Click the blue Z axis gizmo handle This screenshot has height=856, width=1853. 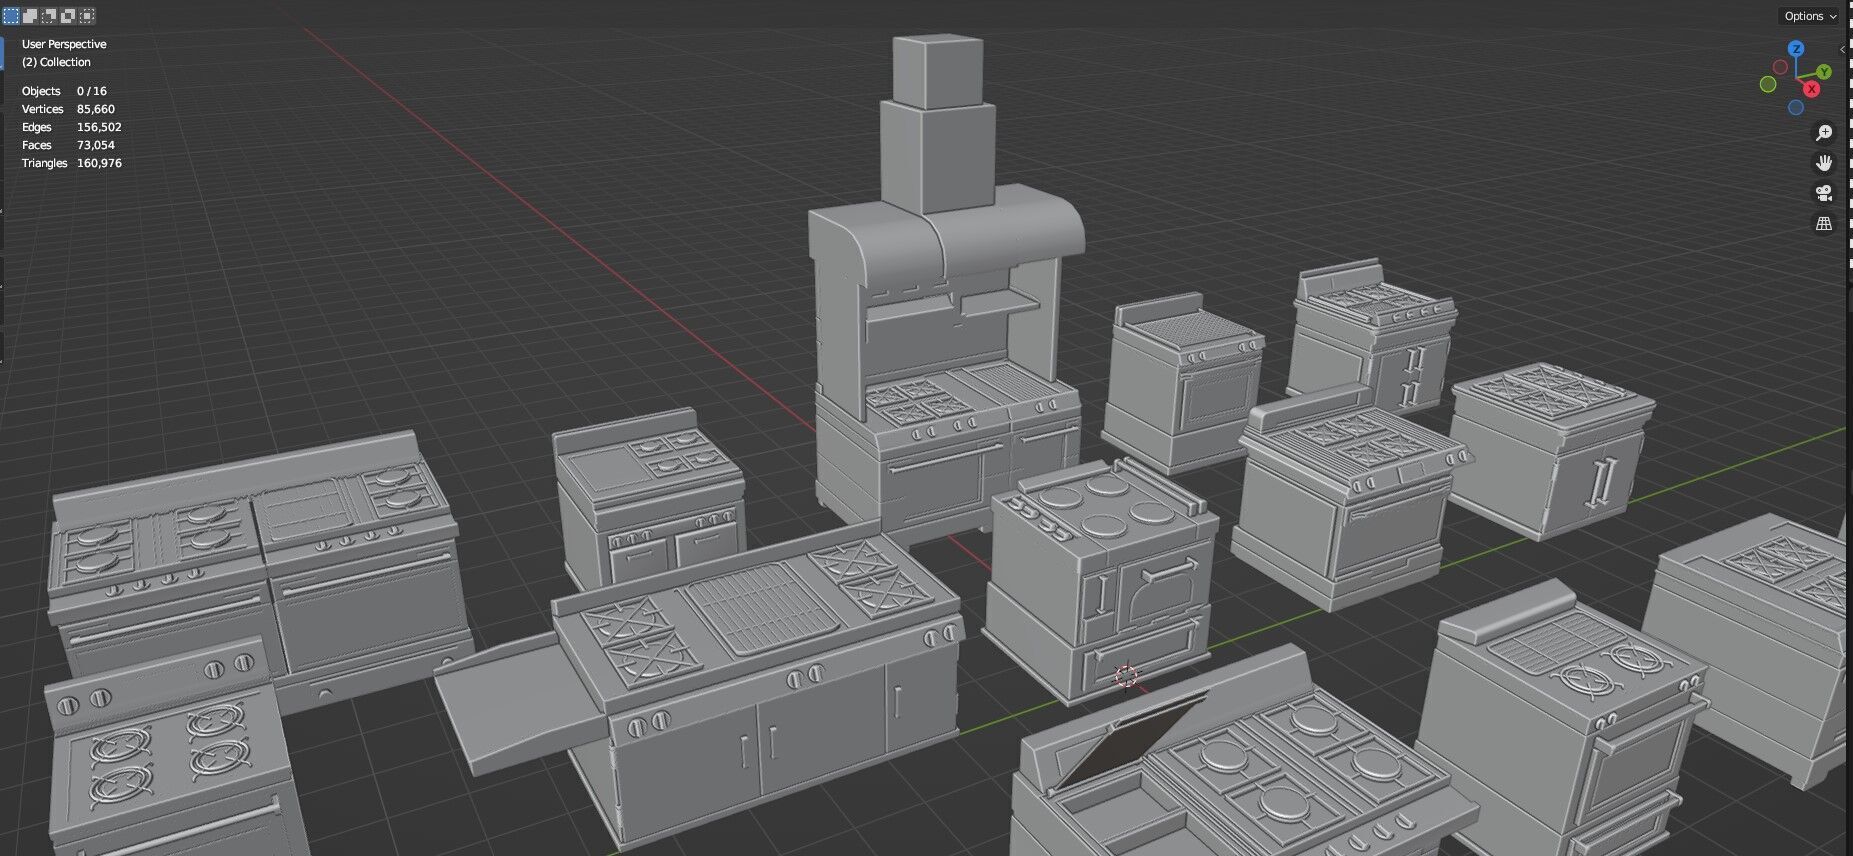click(1796, 49)
